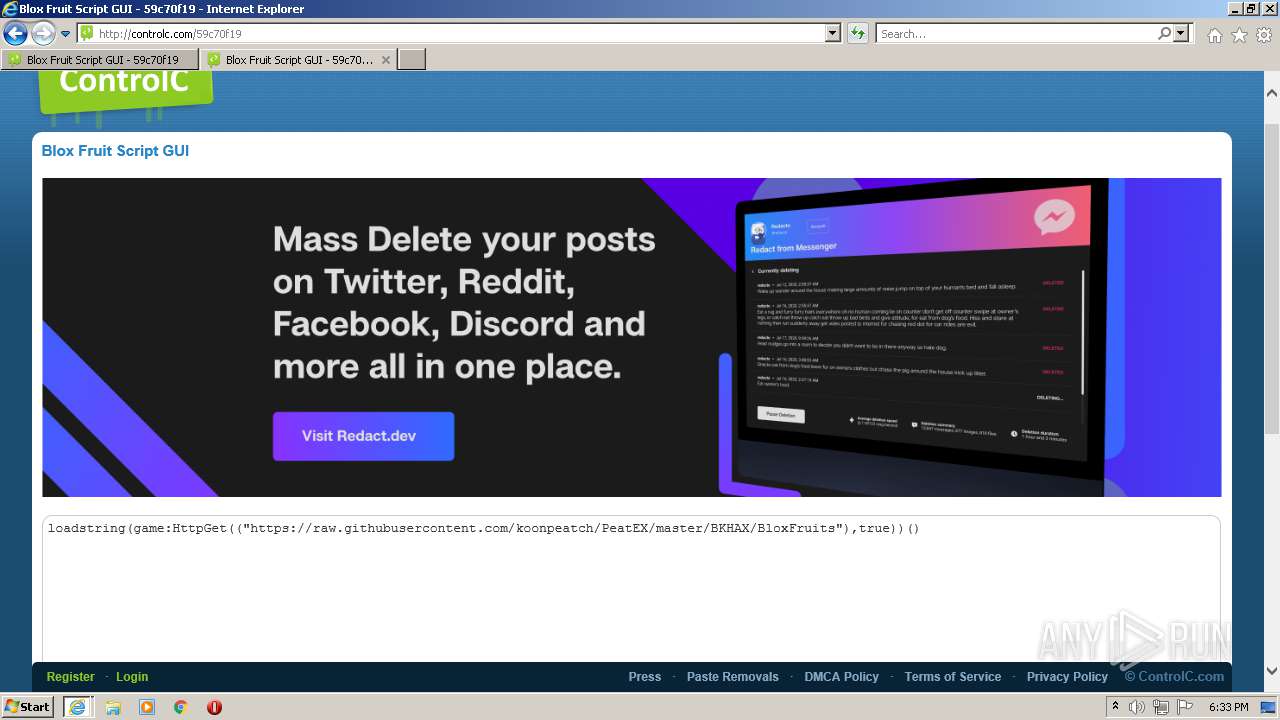Open the Login link

click(132, 677)
